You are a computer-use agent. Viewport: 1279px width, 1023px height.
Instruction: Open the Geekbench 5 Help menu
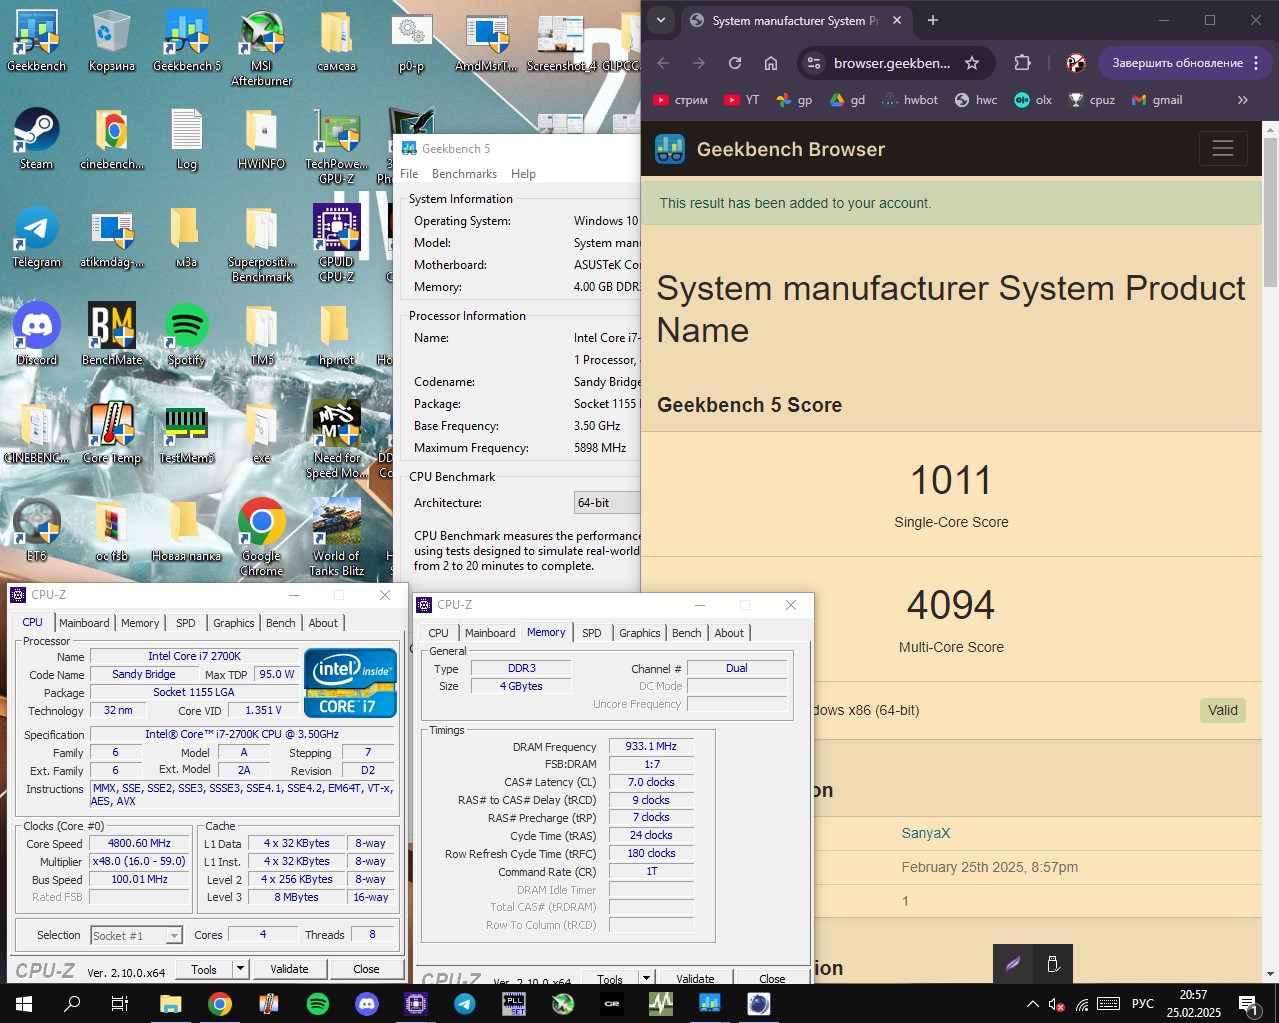point(523,174)
